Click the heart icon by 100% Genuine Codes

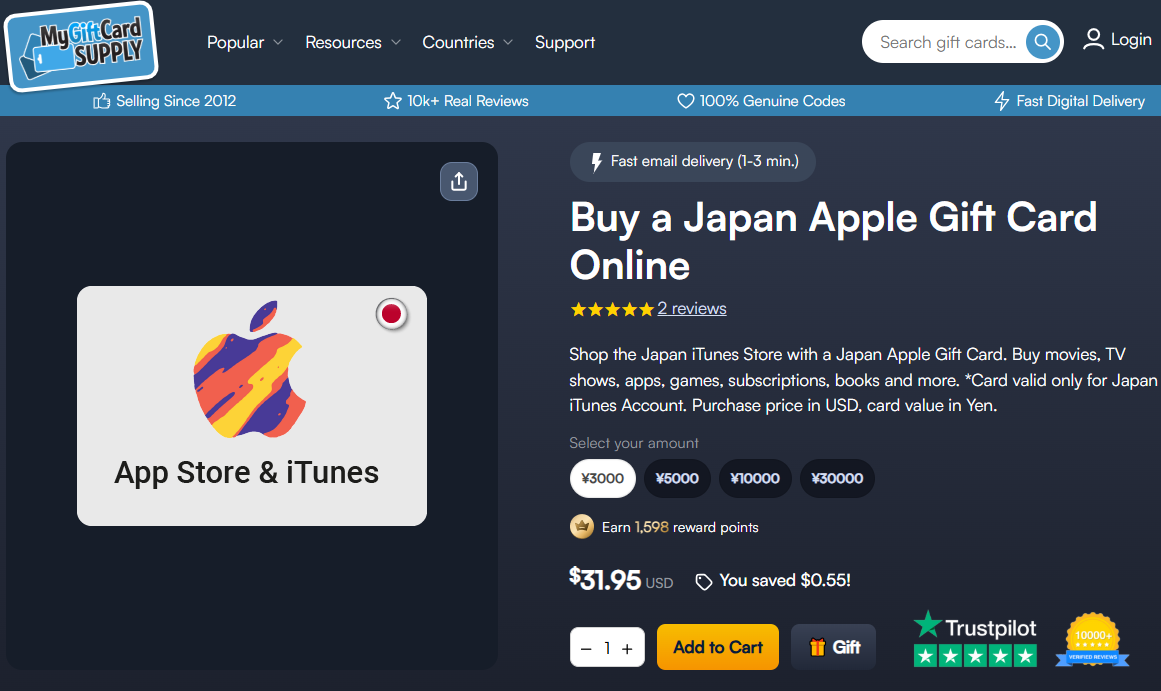686,101
